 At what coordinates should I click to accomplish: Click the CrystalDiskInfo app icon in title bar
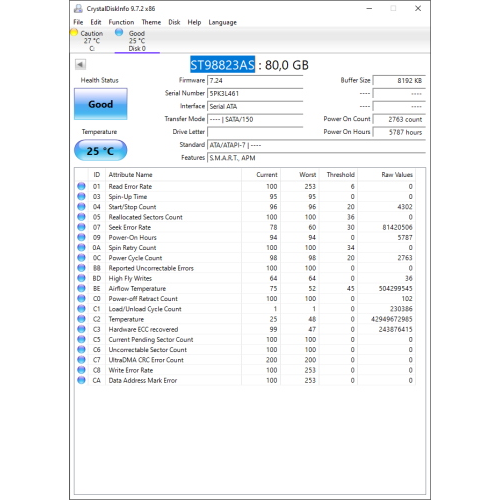[x=78, y=9]
